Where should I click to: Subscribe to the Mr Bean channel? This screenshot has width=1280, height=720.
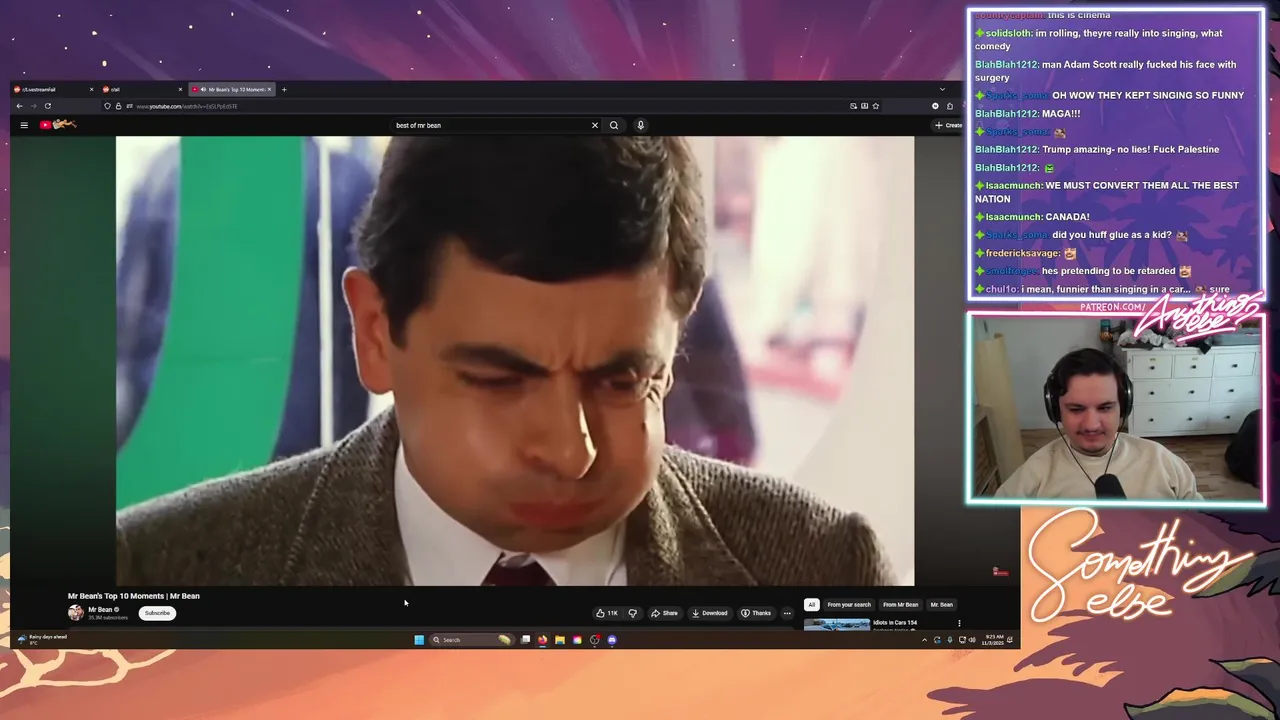click(157, 613)
